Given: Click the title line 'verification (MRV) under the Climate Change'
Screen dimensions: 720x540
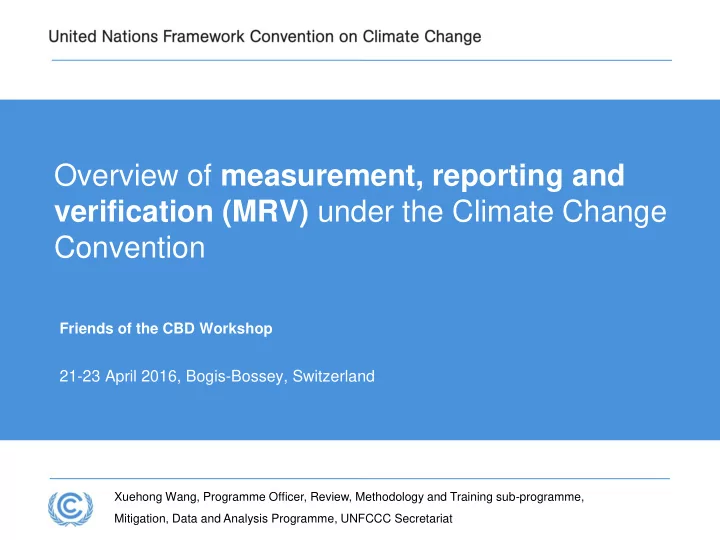Looking at the screenshot, I should (x=360, y=212).
